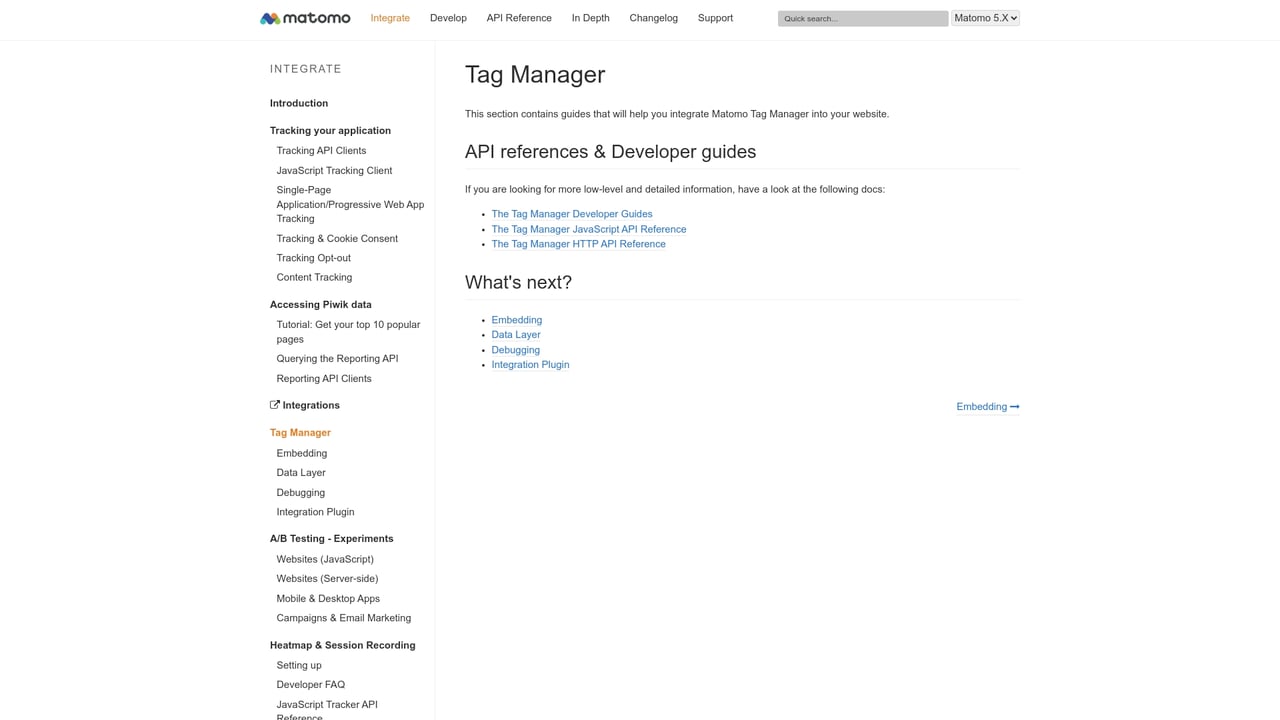Select API Reference in the top navigation
1280x720 pixels.
(x=519, y=17)
